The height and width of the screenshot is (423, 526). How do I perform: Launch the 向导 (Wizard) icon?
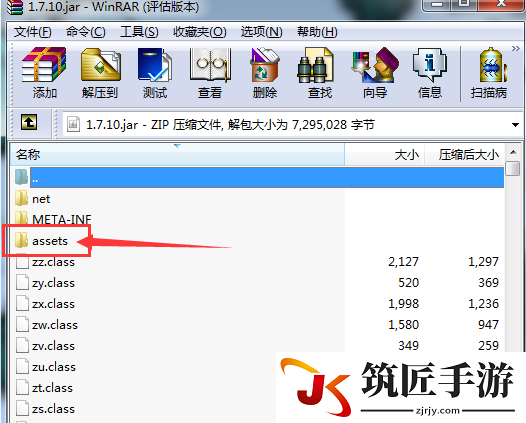pos(375,73)
